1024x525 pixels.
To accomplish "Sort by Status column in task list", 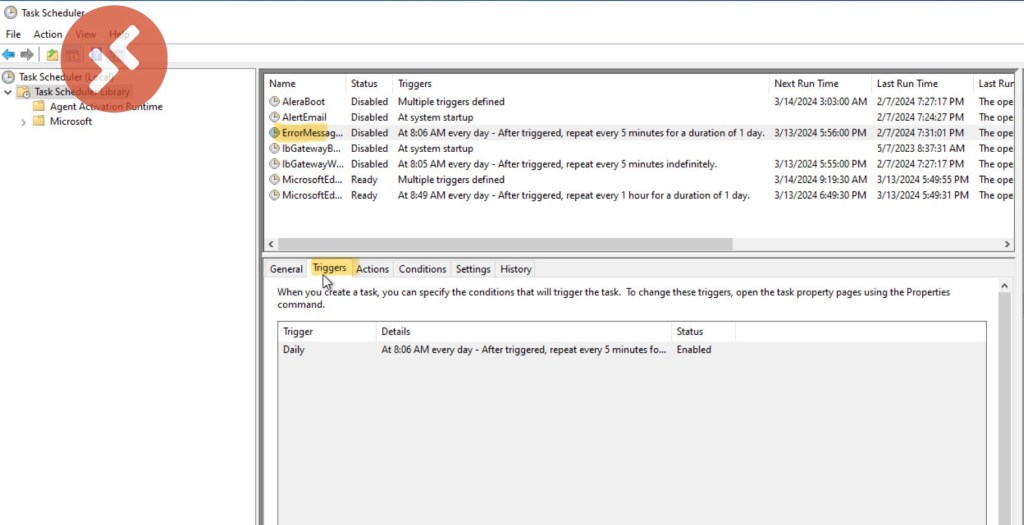I will (369, 84).
